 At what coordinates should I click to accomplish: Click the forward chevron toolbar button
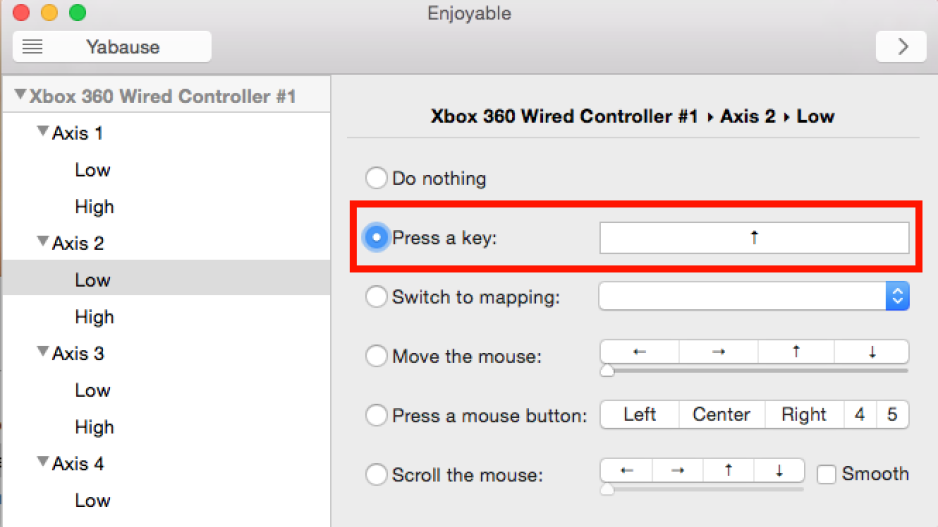[x=902, y=46]
